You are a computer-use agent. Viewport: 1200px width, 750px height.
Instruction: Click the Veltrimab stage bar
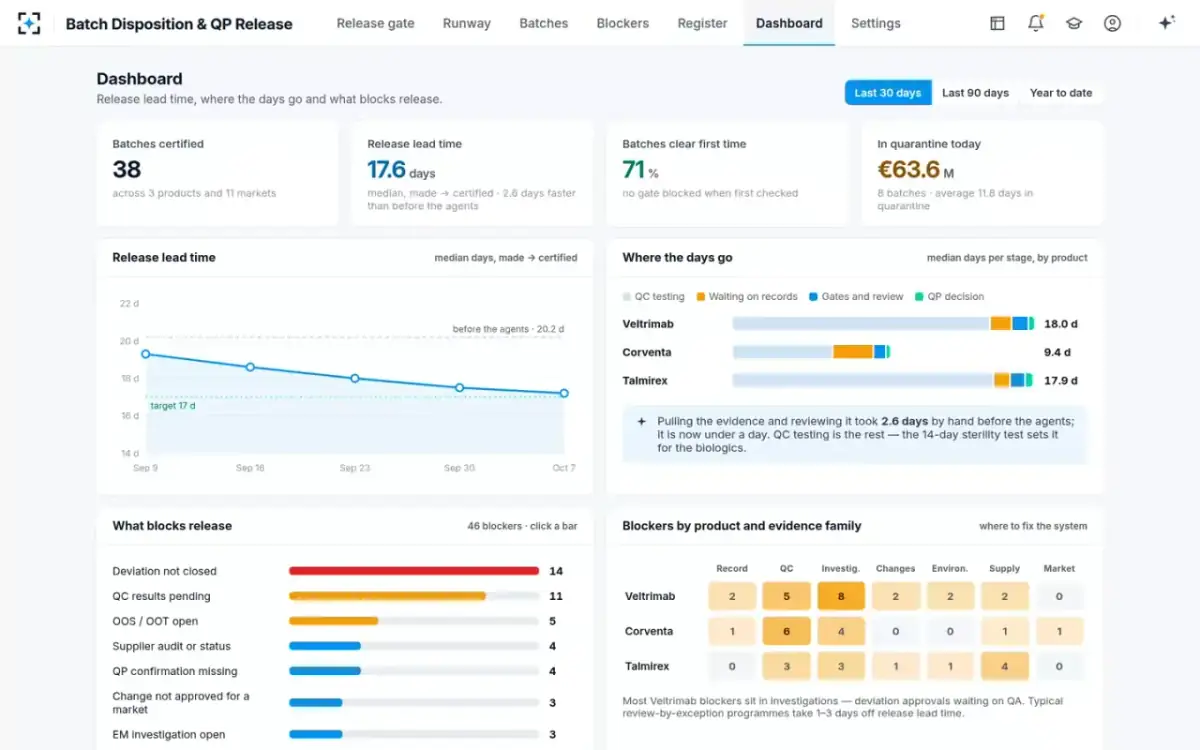click(883, 324)
